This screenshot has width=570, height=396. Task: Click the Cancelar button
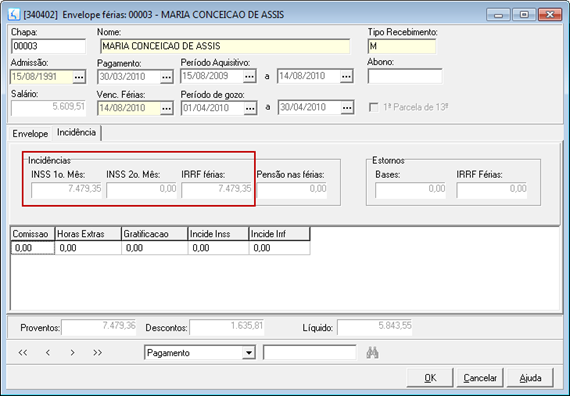(x=480, y=378)
